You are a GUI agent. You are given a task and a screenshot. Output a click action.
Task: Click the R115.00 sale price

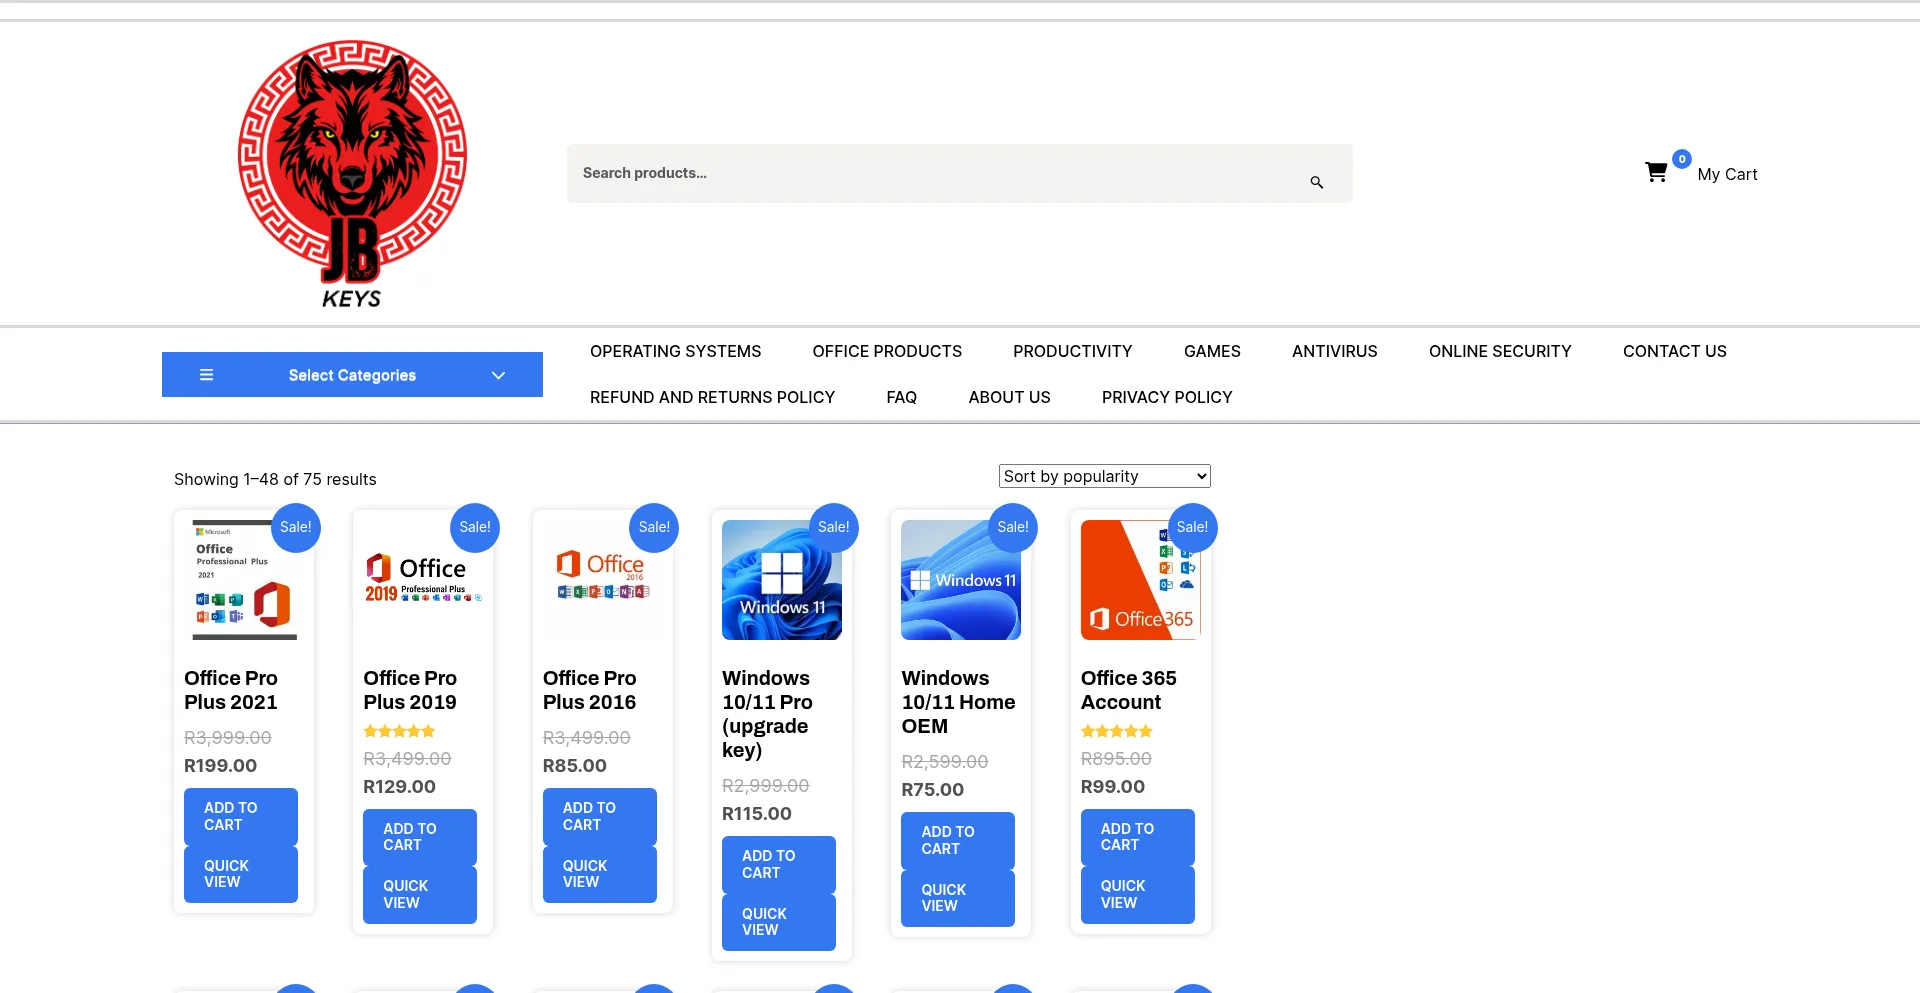(x=757, y=814)
